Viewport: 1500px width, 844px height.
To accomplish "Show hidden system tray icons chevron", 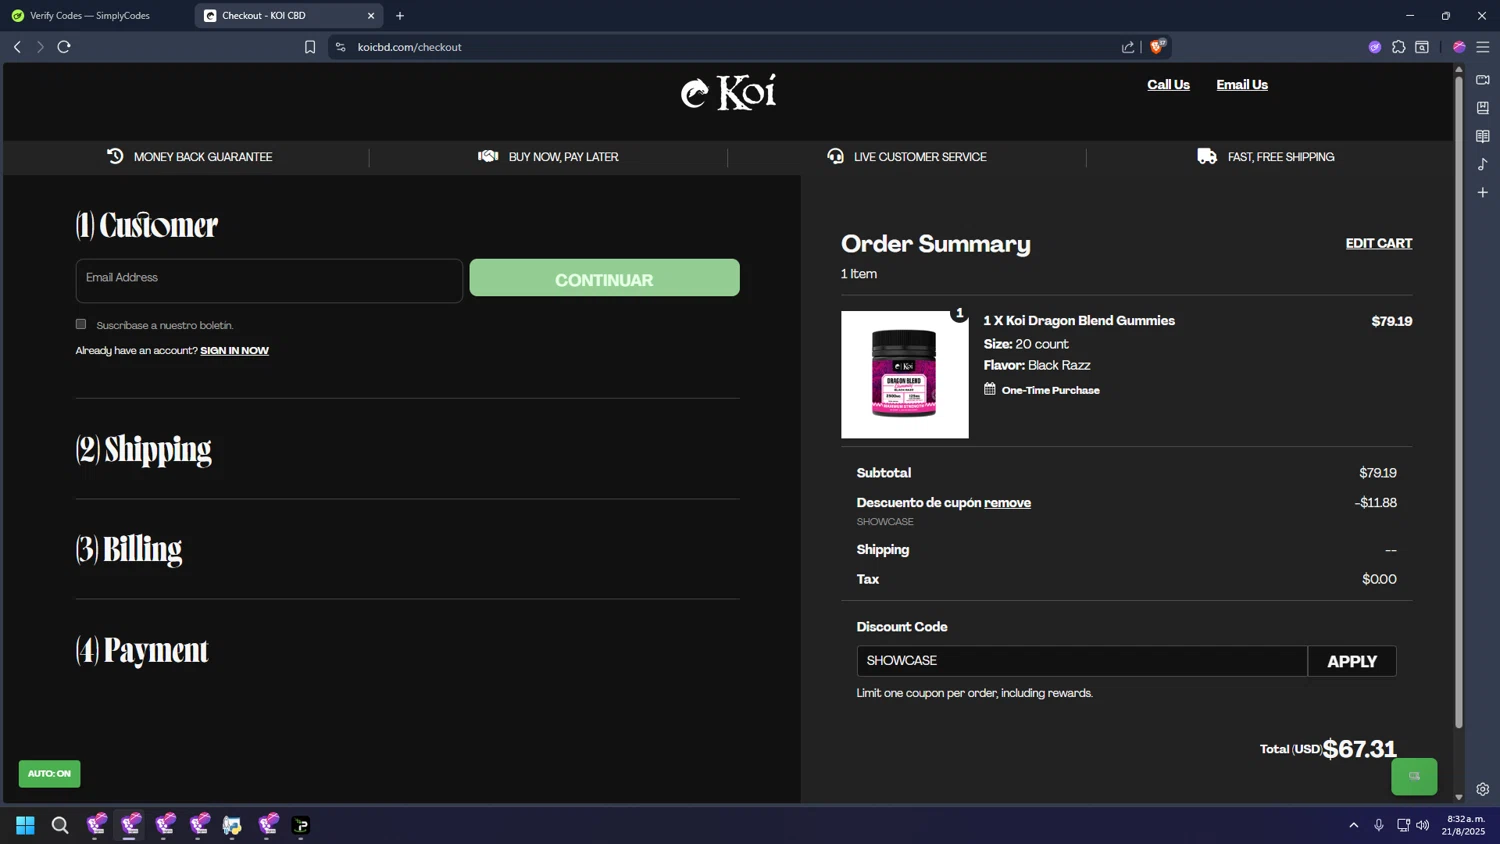I will (x=1354, y=825).
